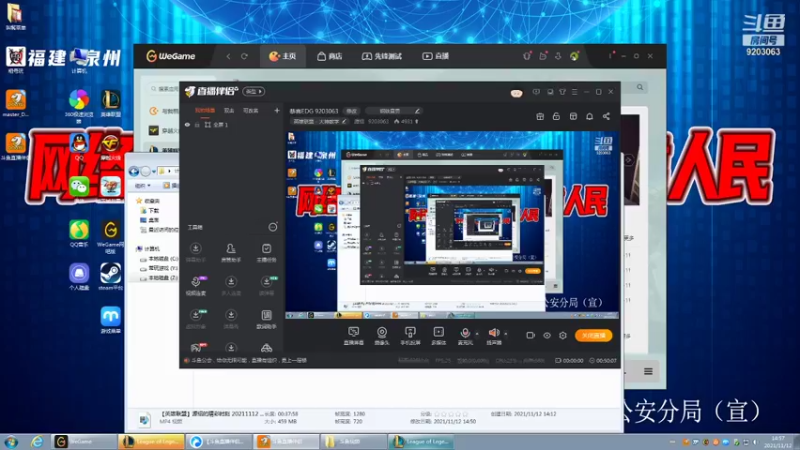
Task: Click the padlock icon above the preview
Action: point(556,116)
